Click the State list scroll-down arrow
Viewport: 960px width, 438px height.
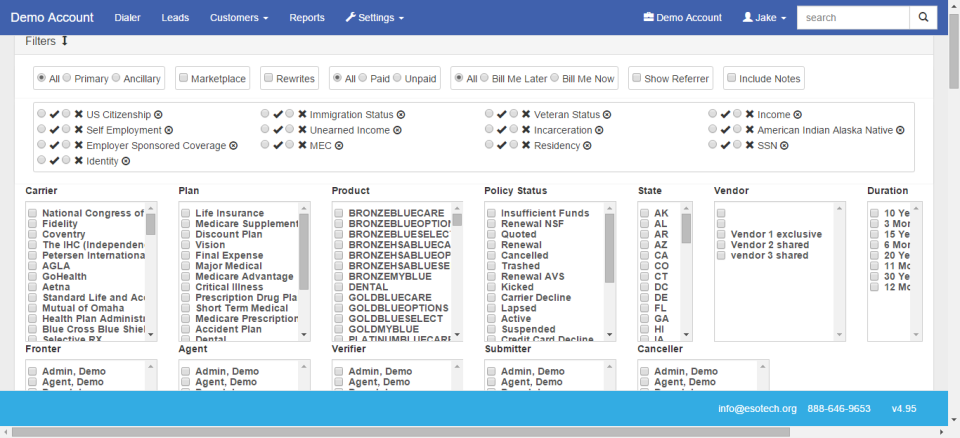pyautogui.click(x=686, y=335)
